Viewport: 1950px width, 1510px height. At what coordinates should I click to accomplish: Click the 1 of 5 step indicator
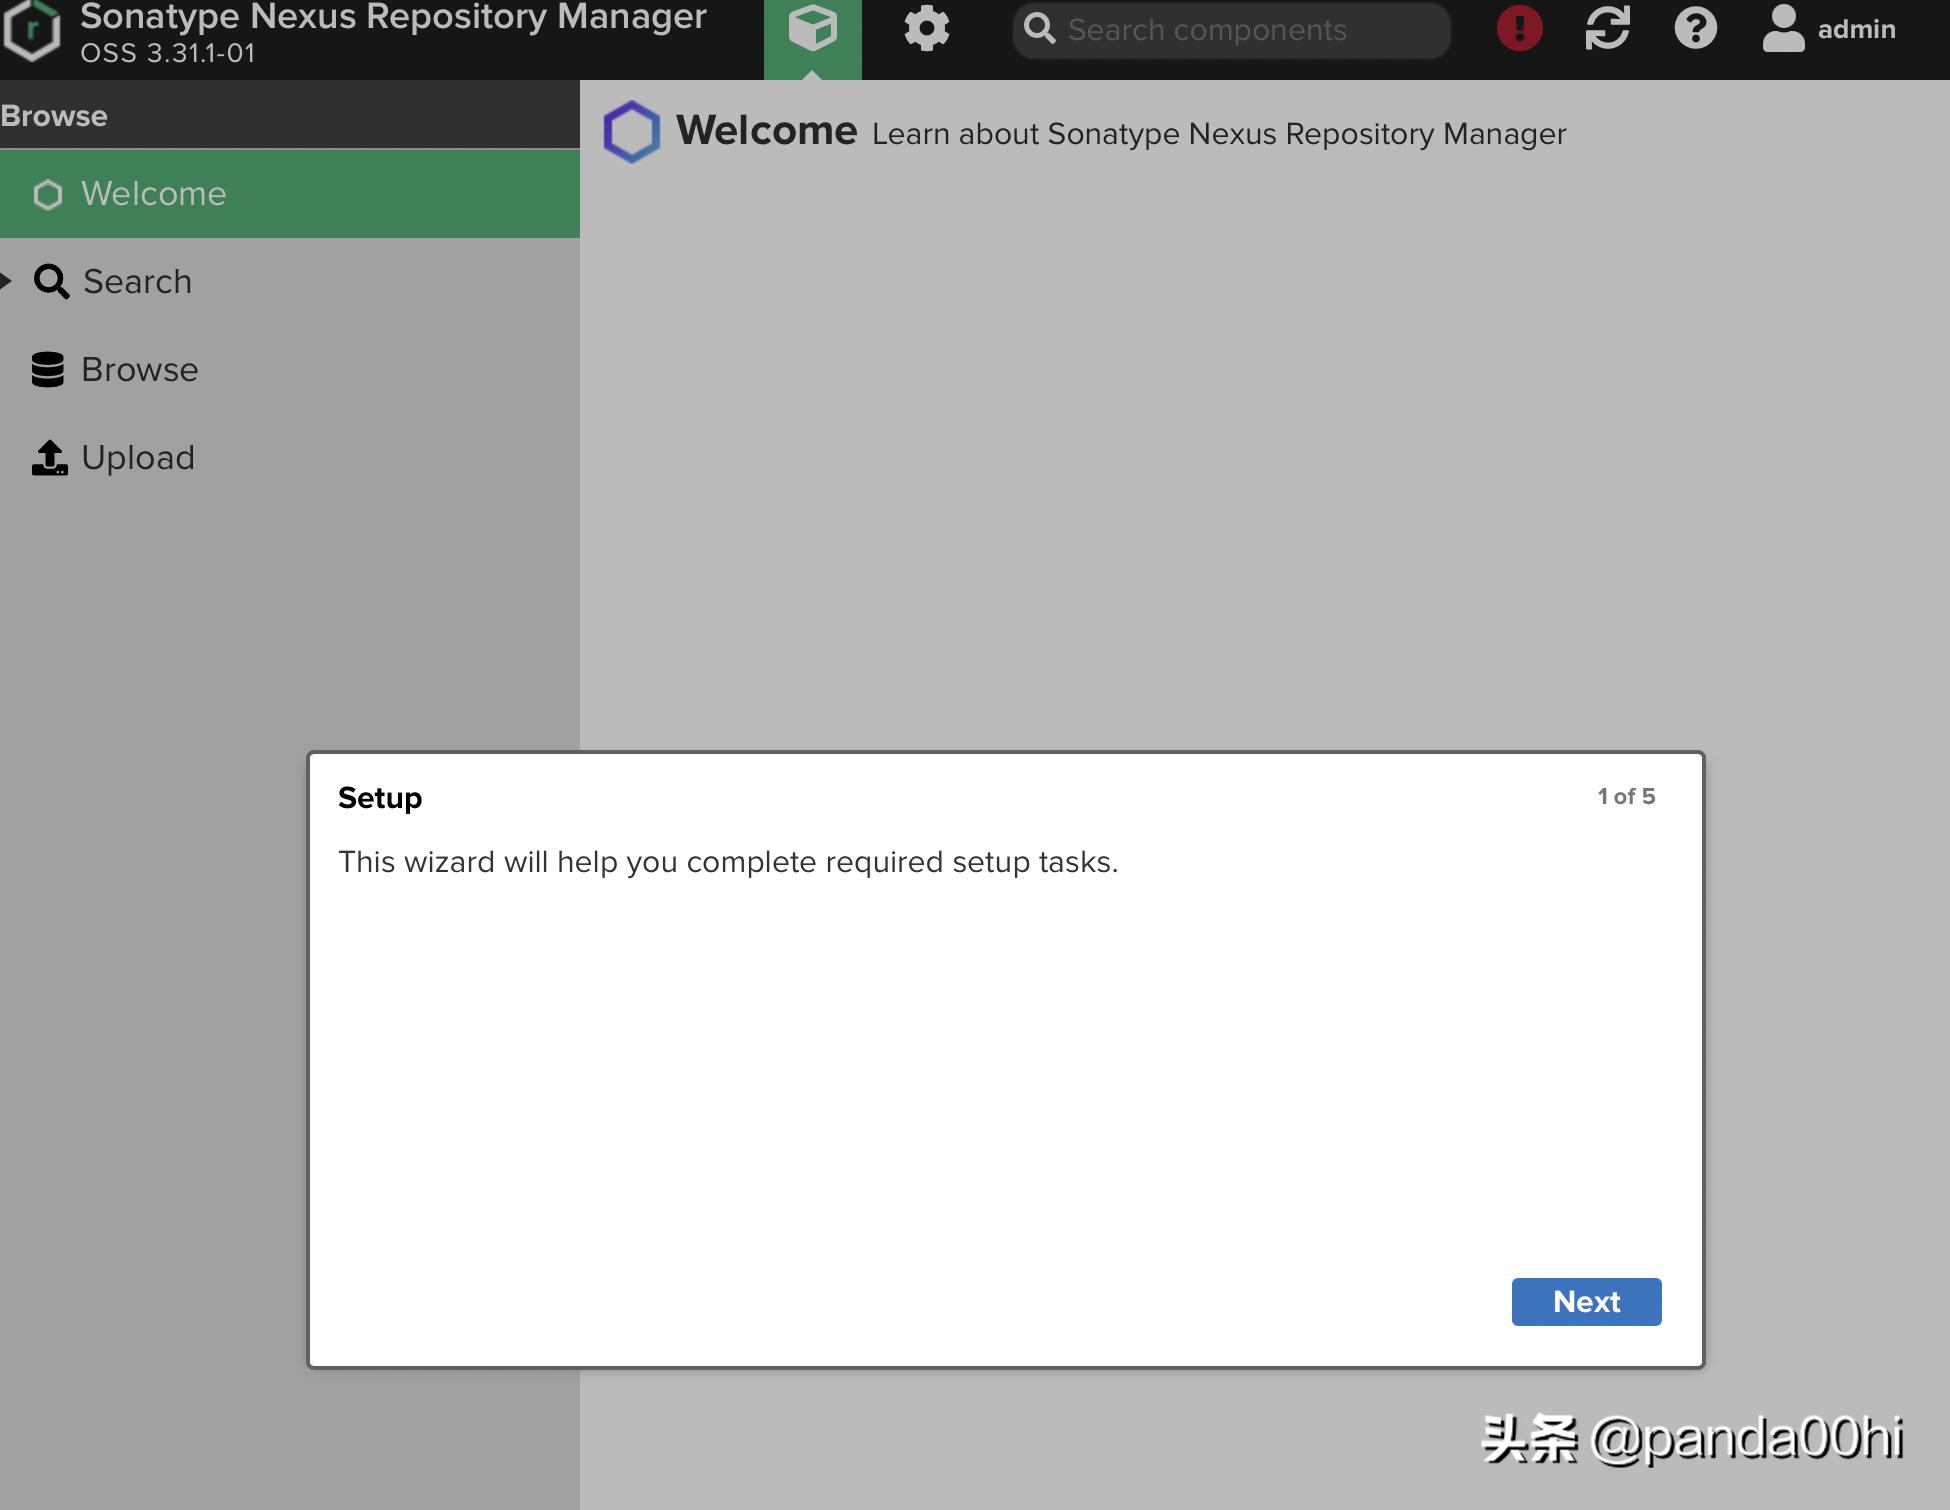tap(1626, 797)
